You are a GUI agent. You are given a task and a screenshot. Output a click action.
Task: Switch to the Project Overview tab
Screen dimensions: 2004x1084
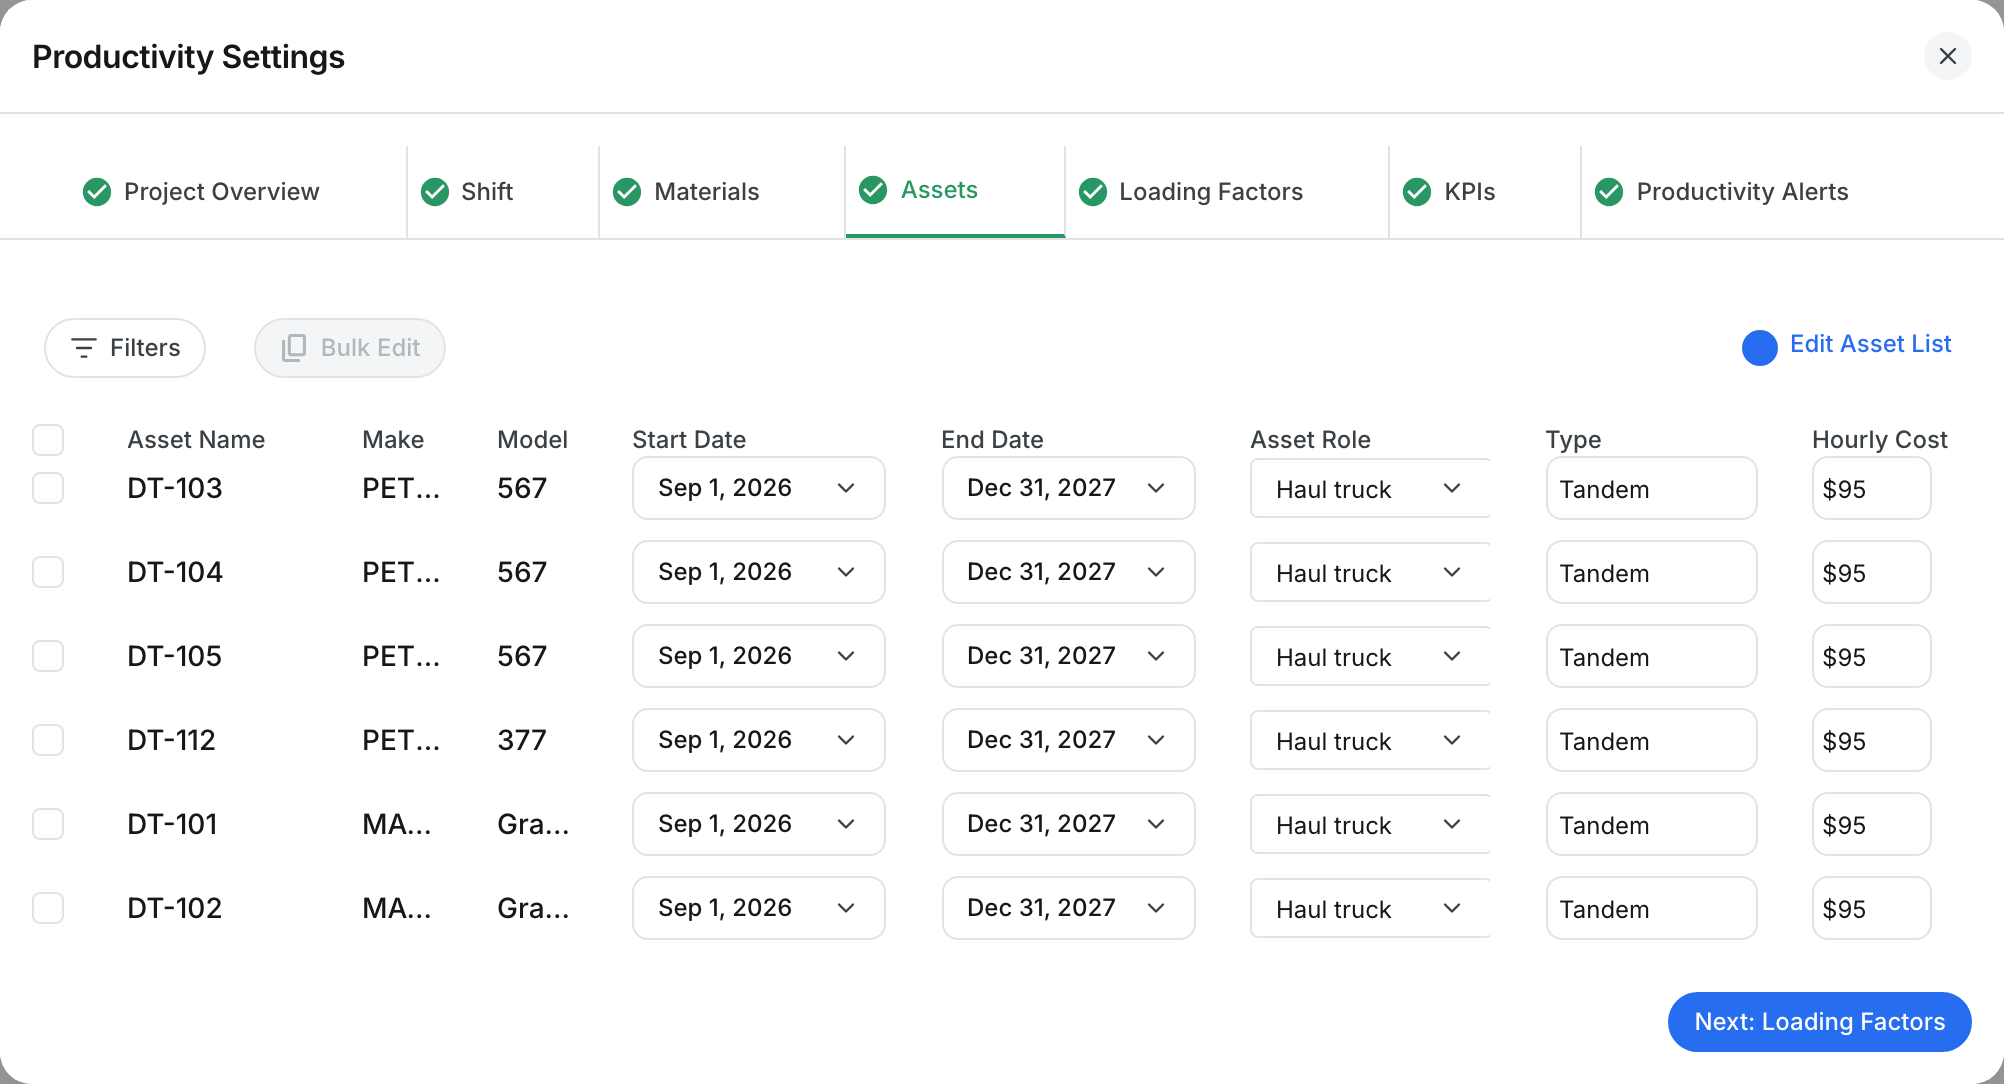(x=203, y=191)
